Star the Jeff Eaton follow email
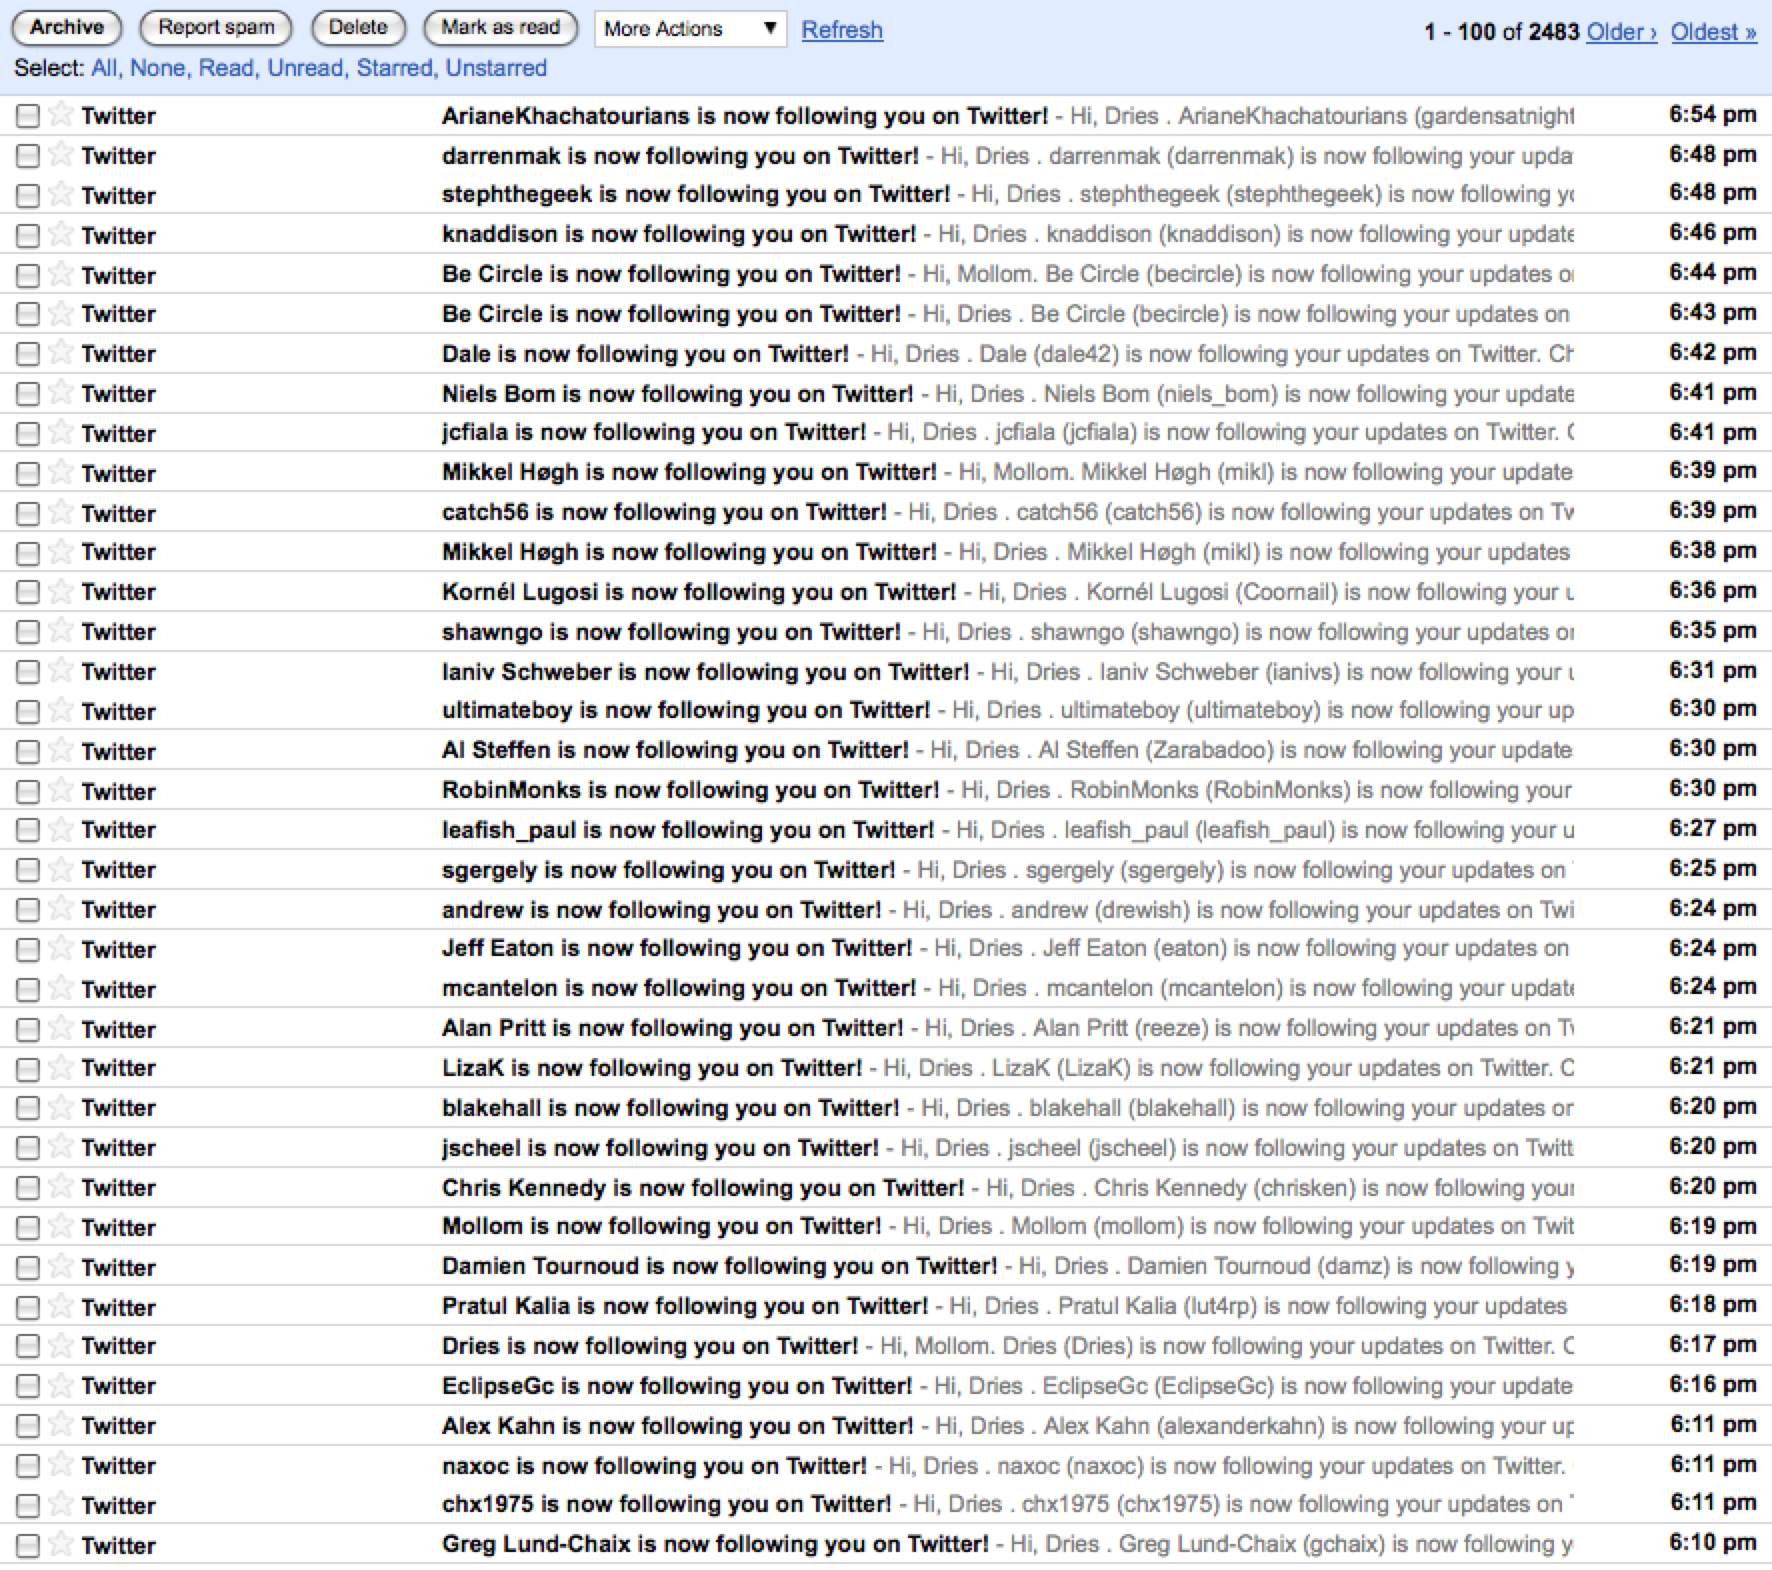The height and width of the screenshot is (1570, 1772). pos(61,948)
